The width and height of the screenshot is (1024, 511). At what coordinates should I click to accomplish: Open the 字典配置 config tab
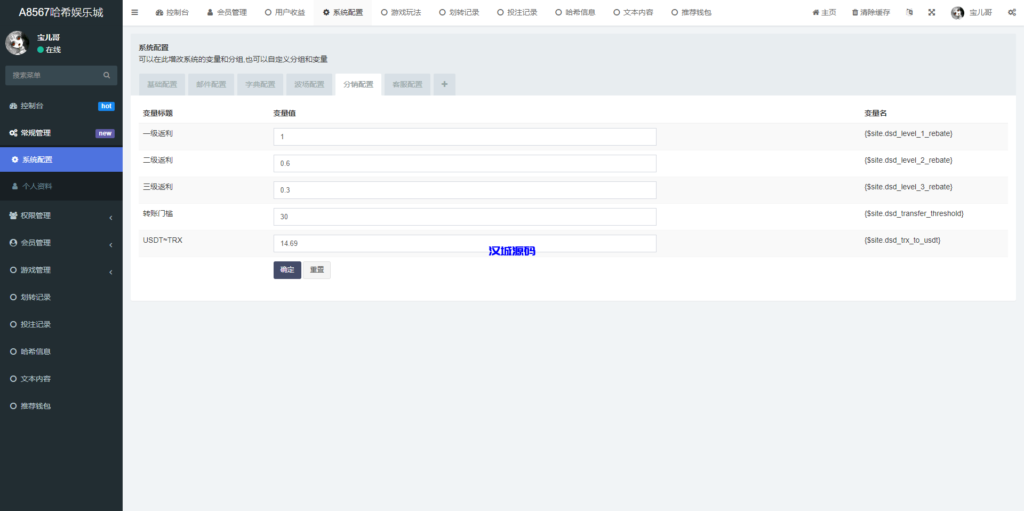pos(260,84)
